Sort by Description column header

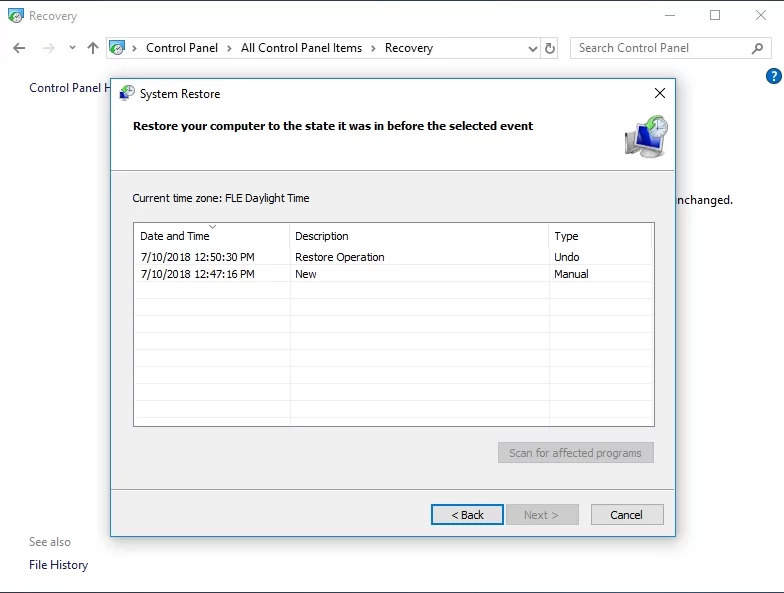click(419, 236)
